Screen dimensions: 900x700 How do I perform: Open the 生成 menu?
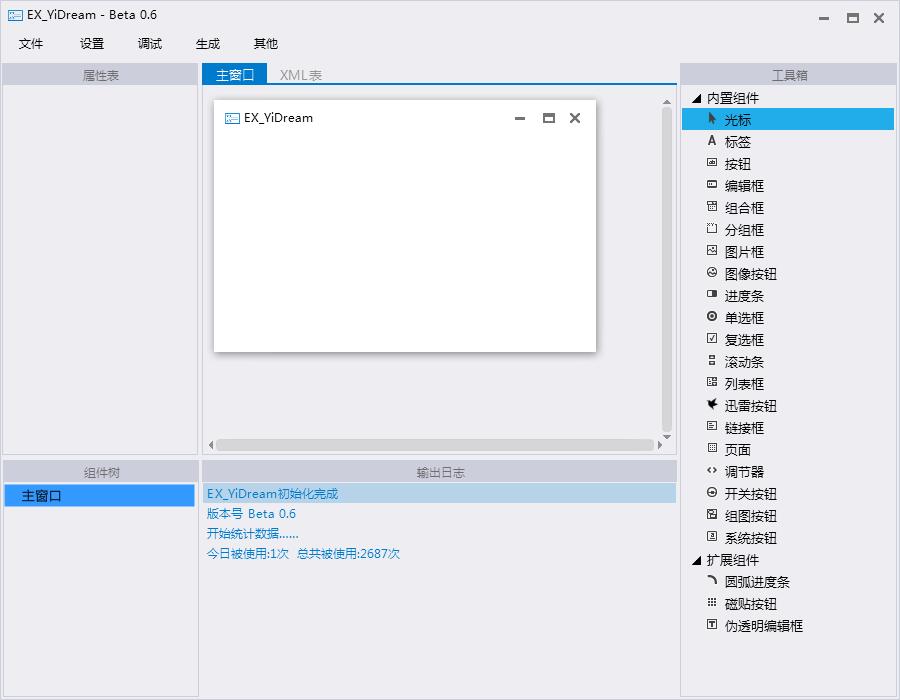[x=208, y=44]
